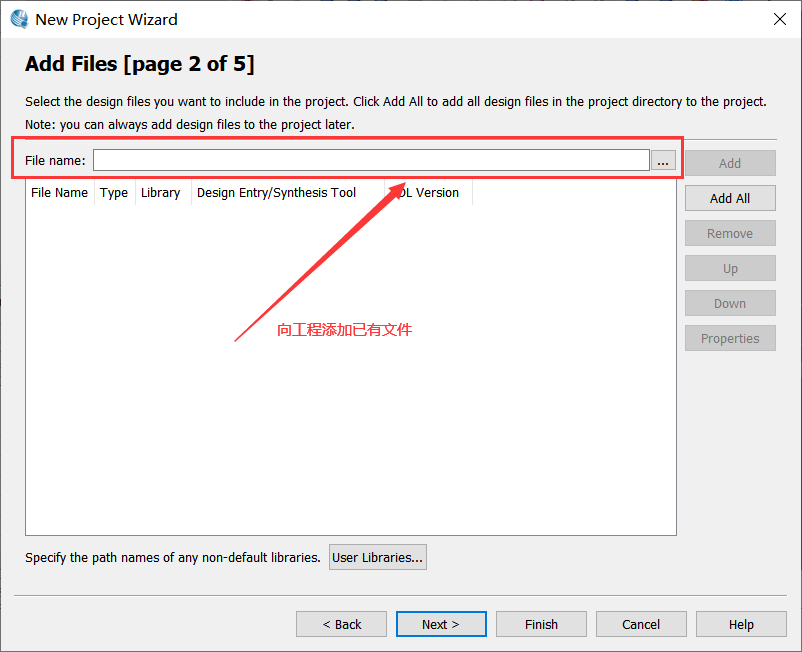
Task: Click the Type column header
Action: coord(114,193)
